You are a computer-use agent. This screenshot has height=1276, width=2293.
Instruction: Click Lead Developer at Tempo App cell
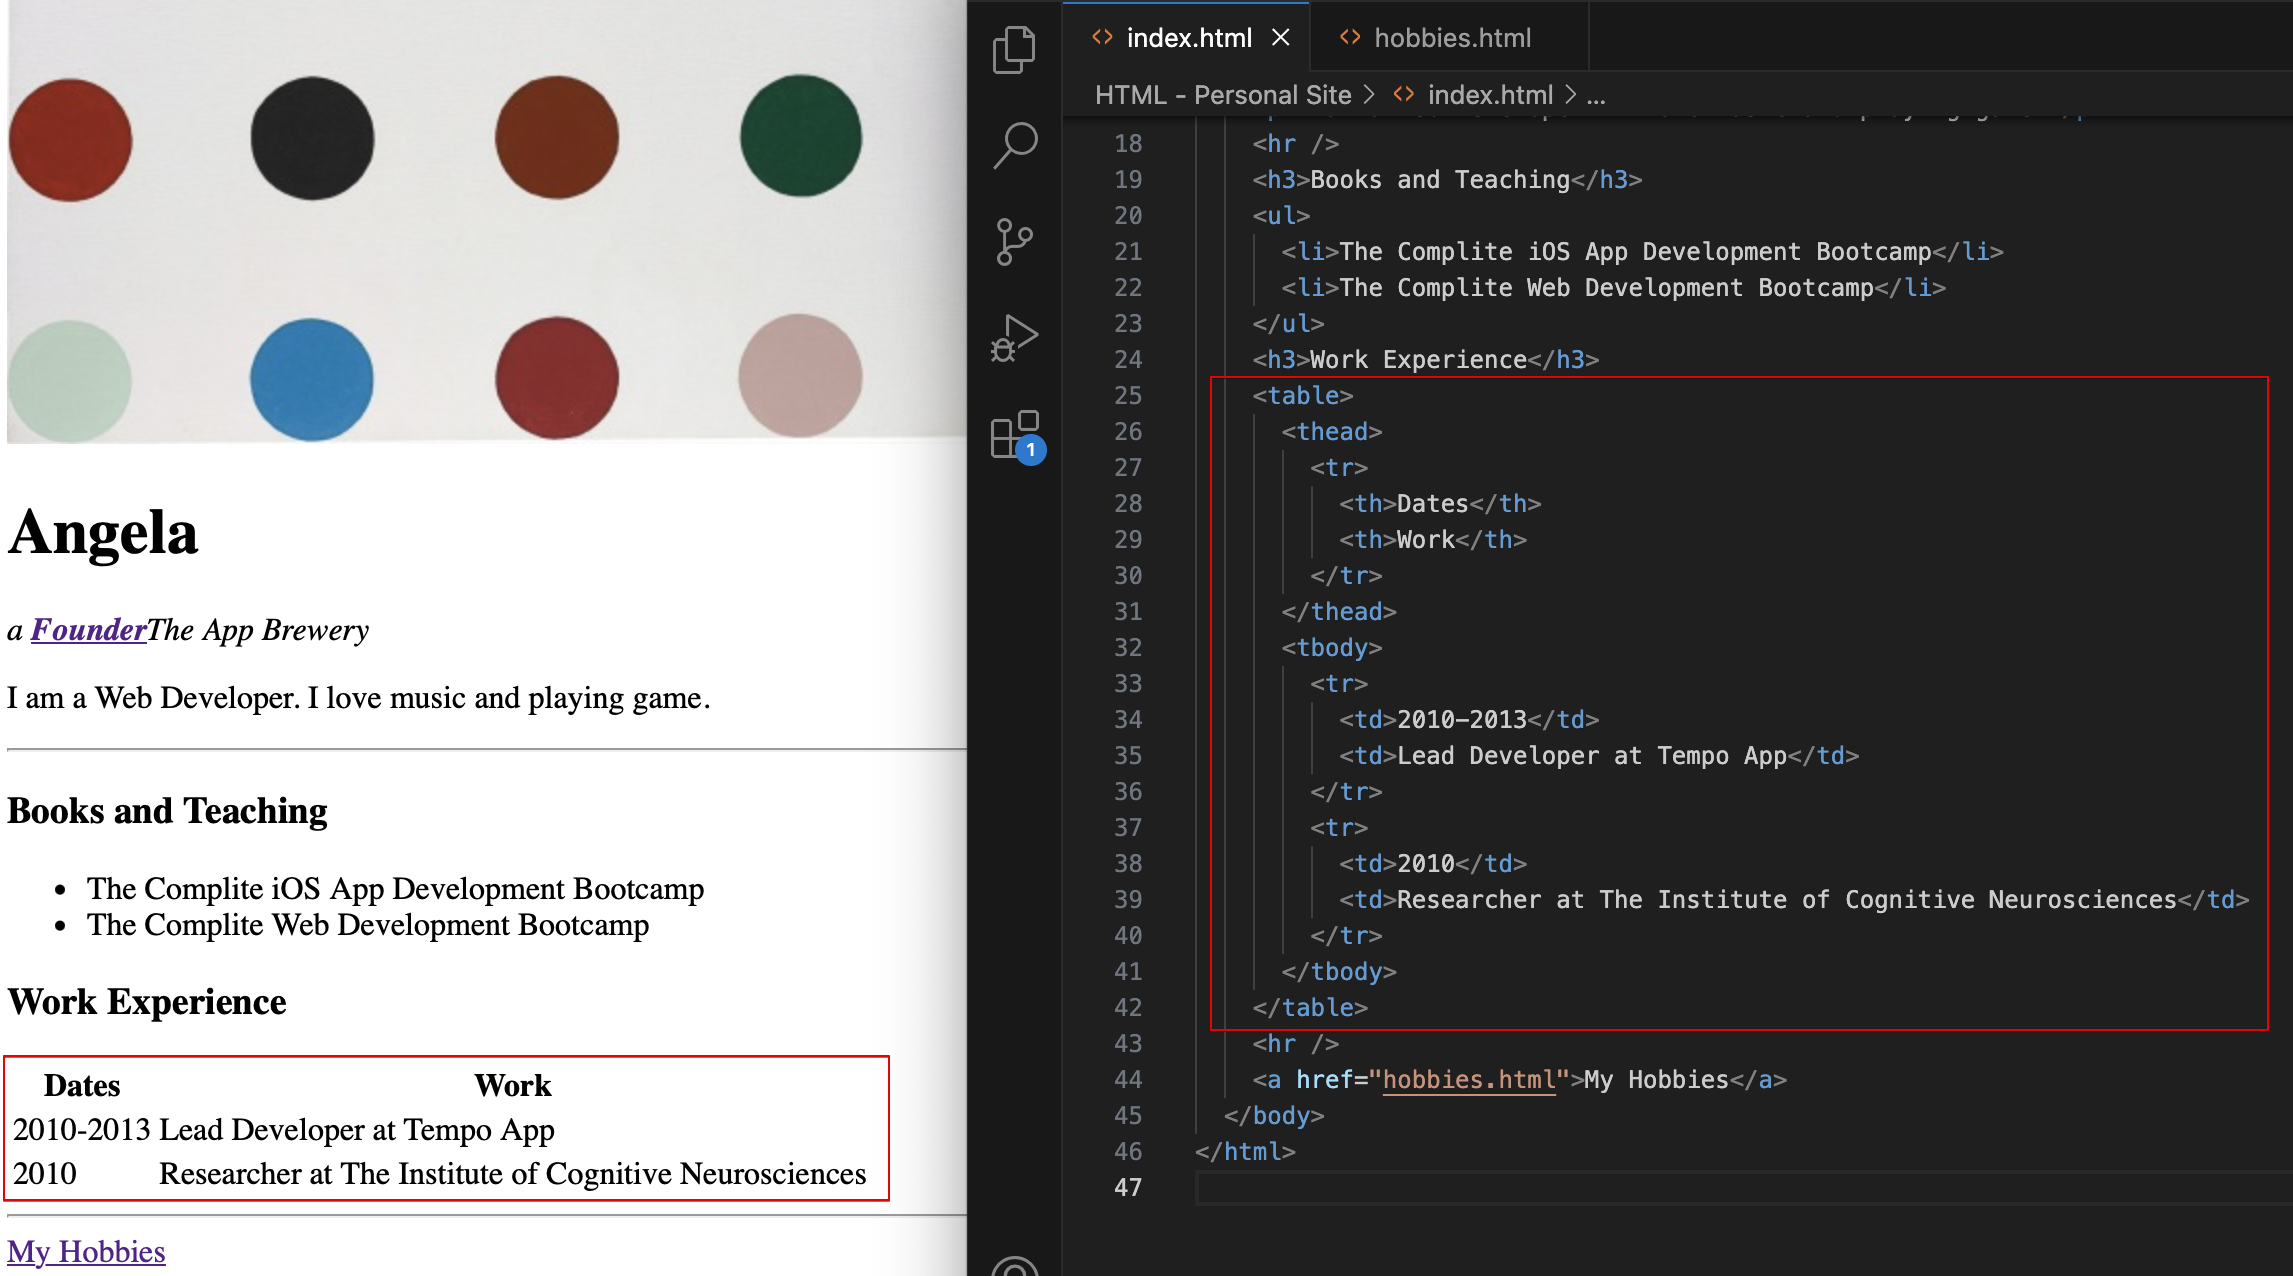point(357,1130)
